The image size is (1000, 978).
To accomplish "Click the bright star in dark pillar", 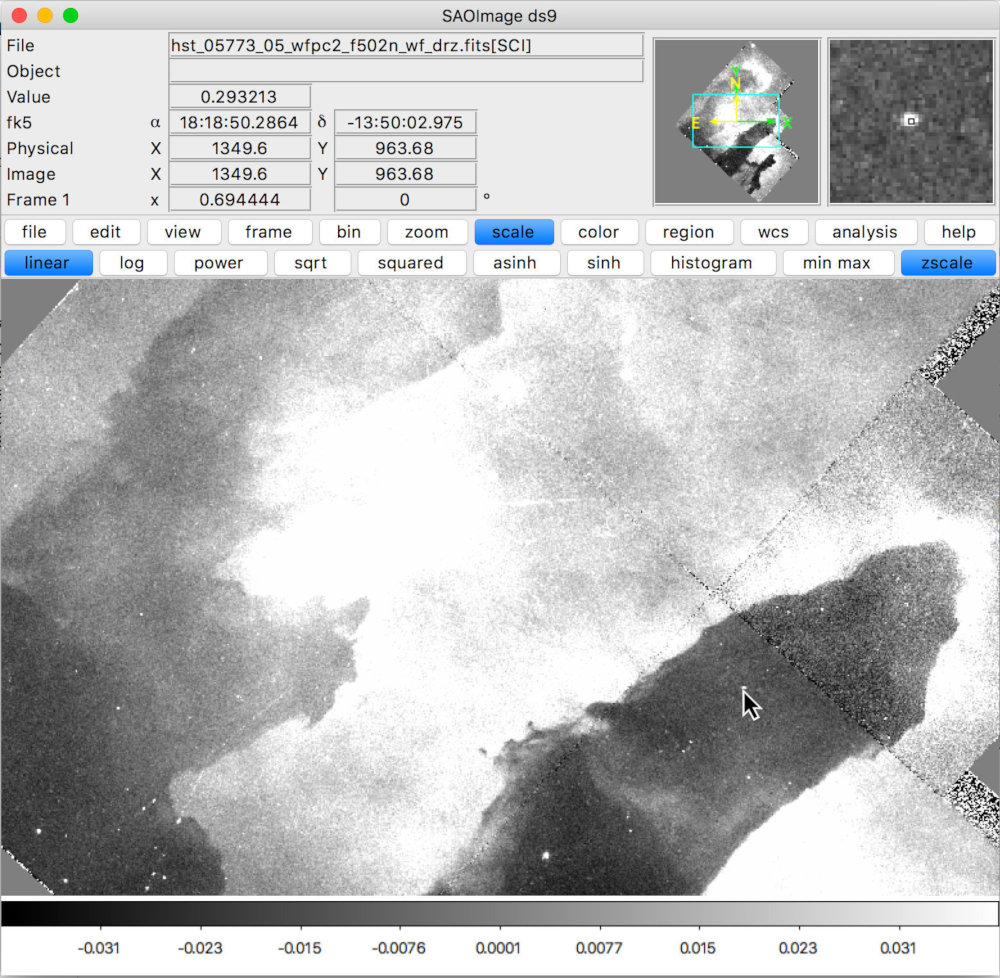I will click(546, 855).
